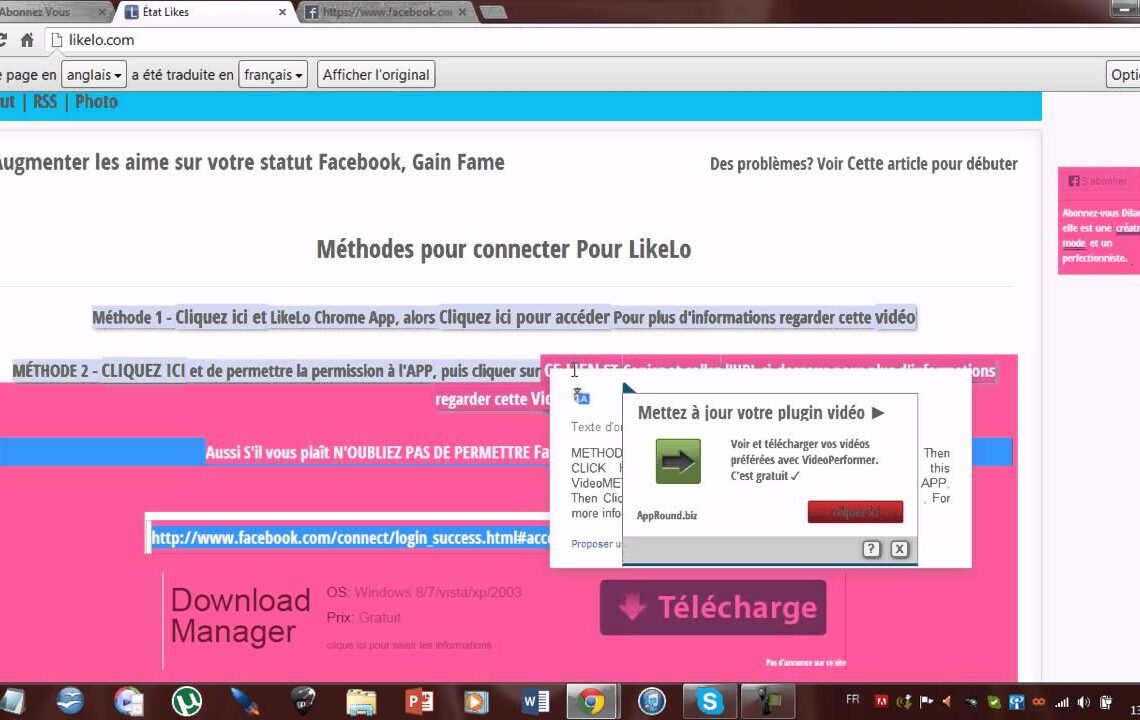Expand the 'français' target language dropdown
This screenshot has width=1140, height=720.
(274, 75)
